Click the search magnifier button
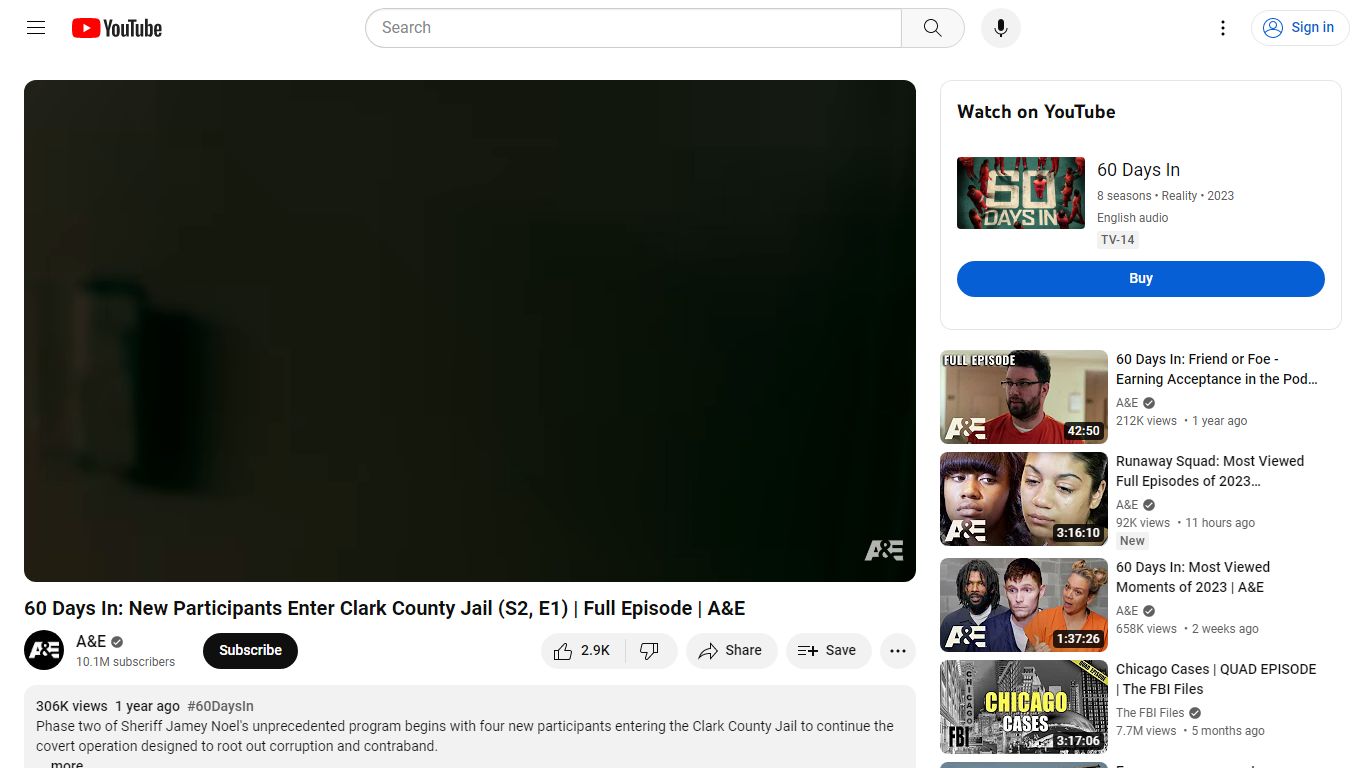The width and height of the screenshot is (1366, 768). [932, 28]
